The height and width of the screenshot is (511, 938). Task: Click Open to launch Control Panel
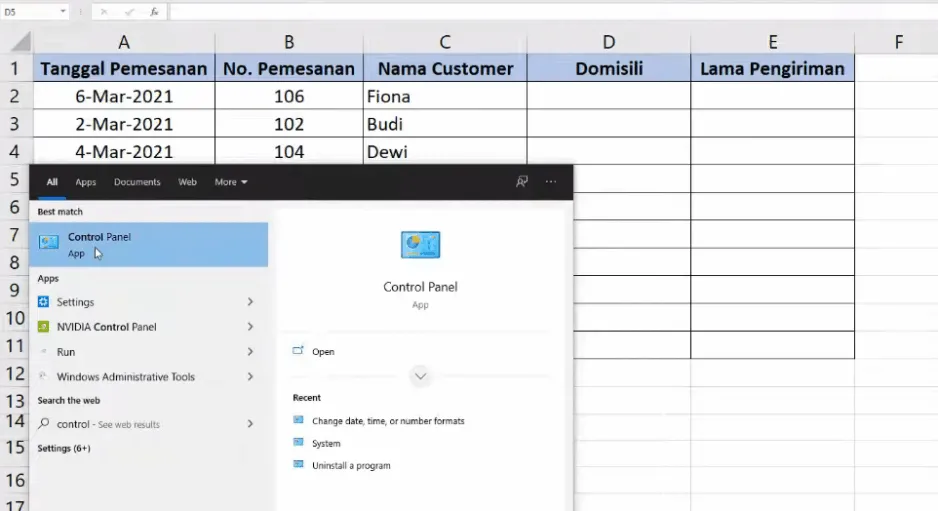[323, 351]
